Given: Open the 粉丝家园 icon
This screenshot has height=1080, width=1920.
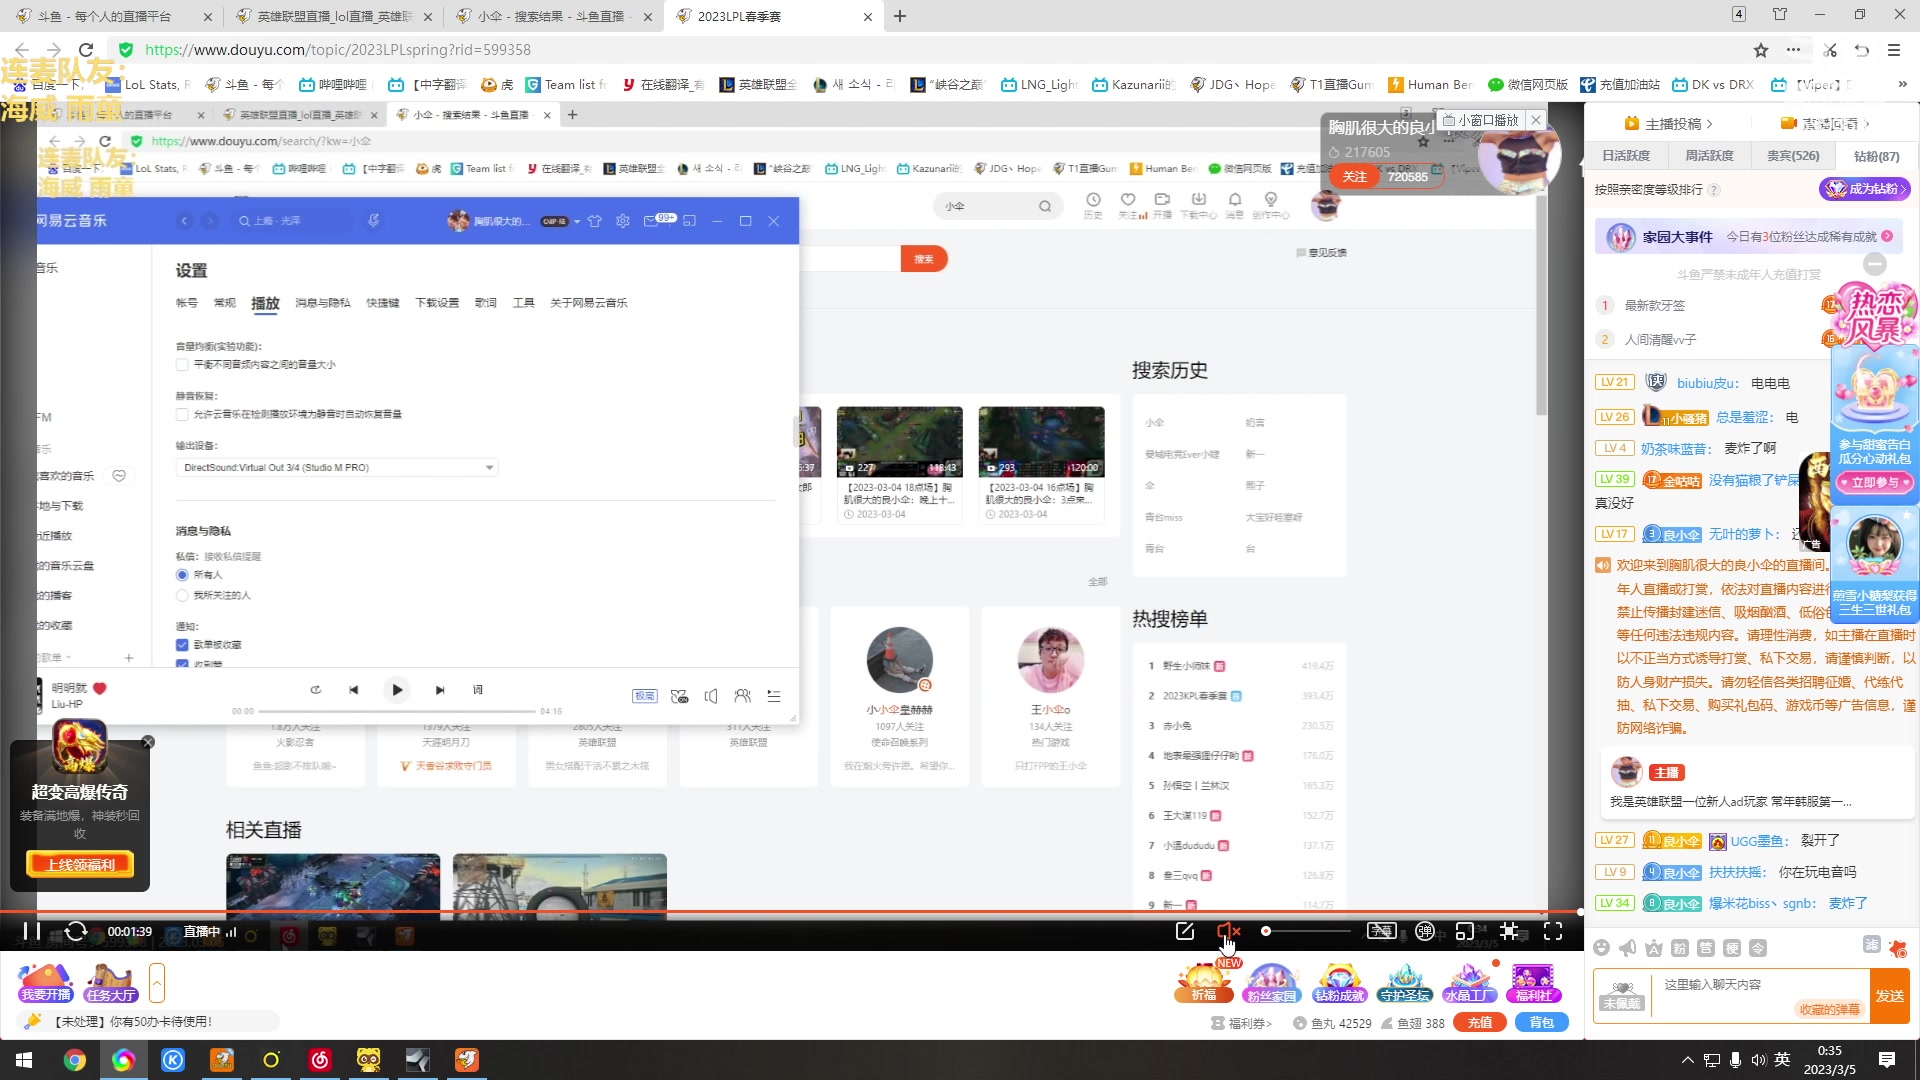Looking at the screenshot, I should click(x=1271, y=983).
